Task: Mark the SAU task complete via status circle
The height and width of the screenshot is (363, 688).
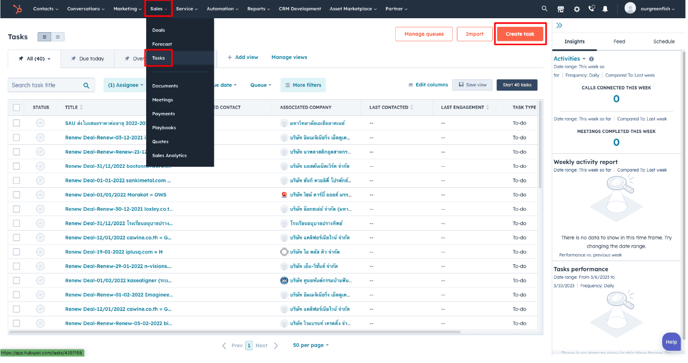Action: 40,123
